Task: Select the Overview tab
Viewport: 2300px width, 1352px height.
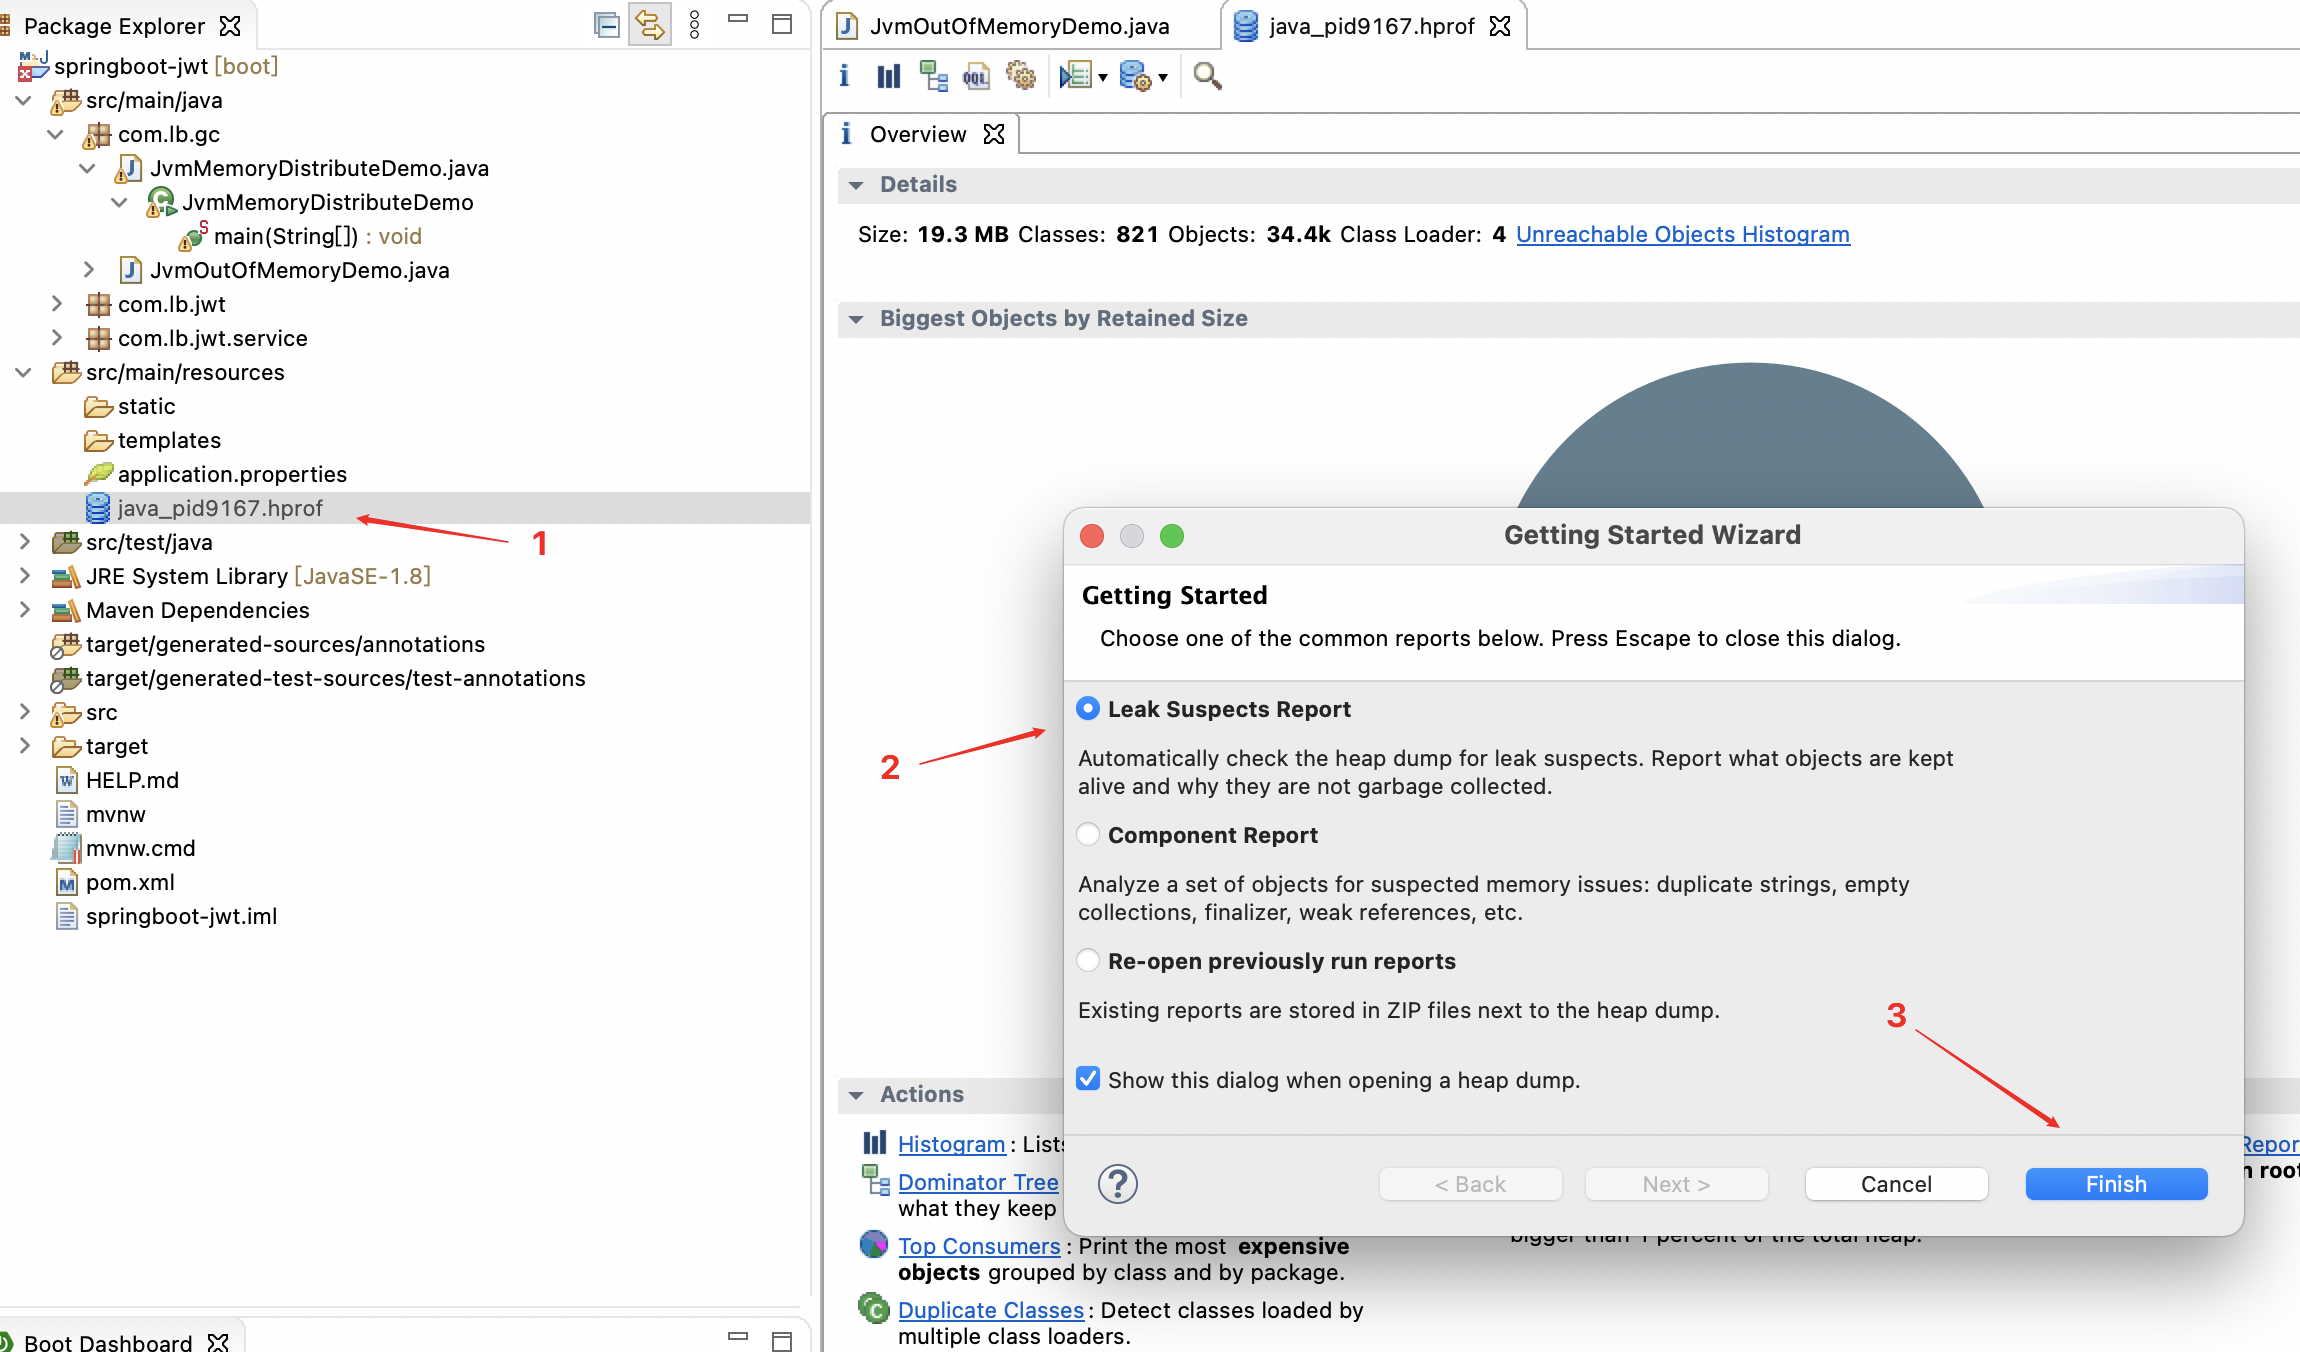Action: 917,134
